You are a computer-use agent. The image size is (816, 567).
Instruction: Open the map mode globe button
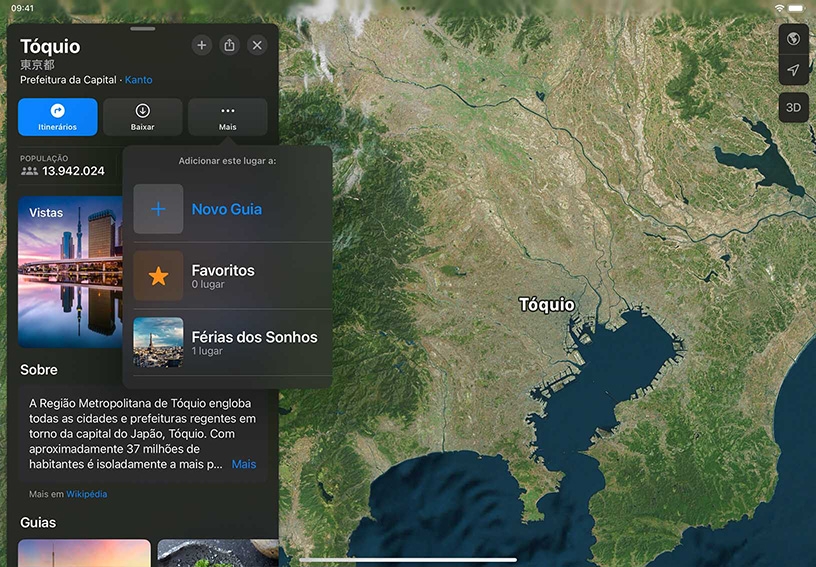pyautogui.click(x=793, y=38)
